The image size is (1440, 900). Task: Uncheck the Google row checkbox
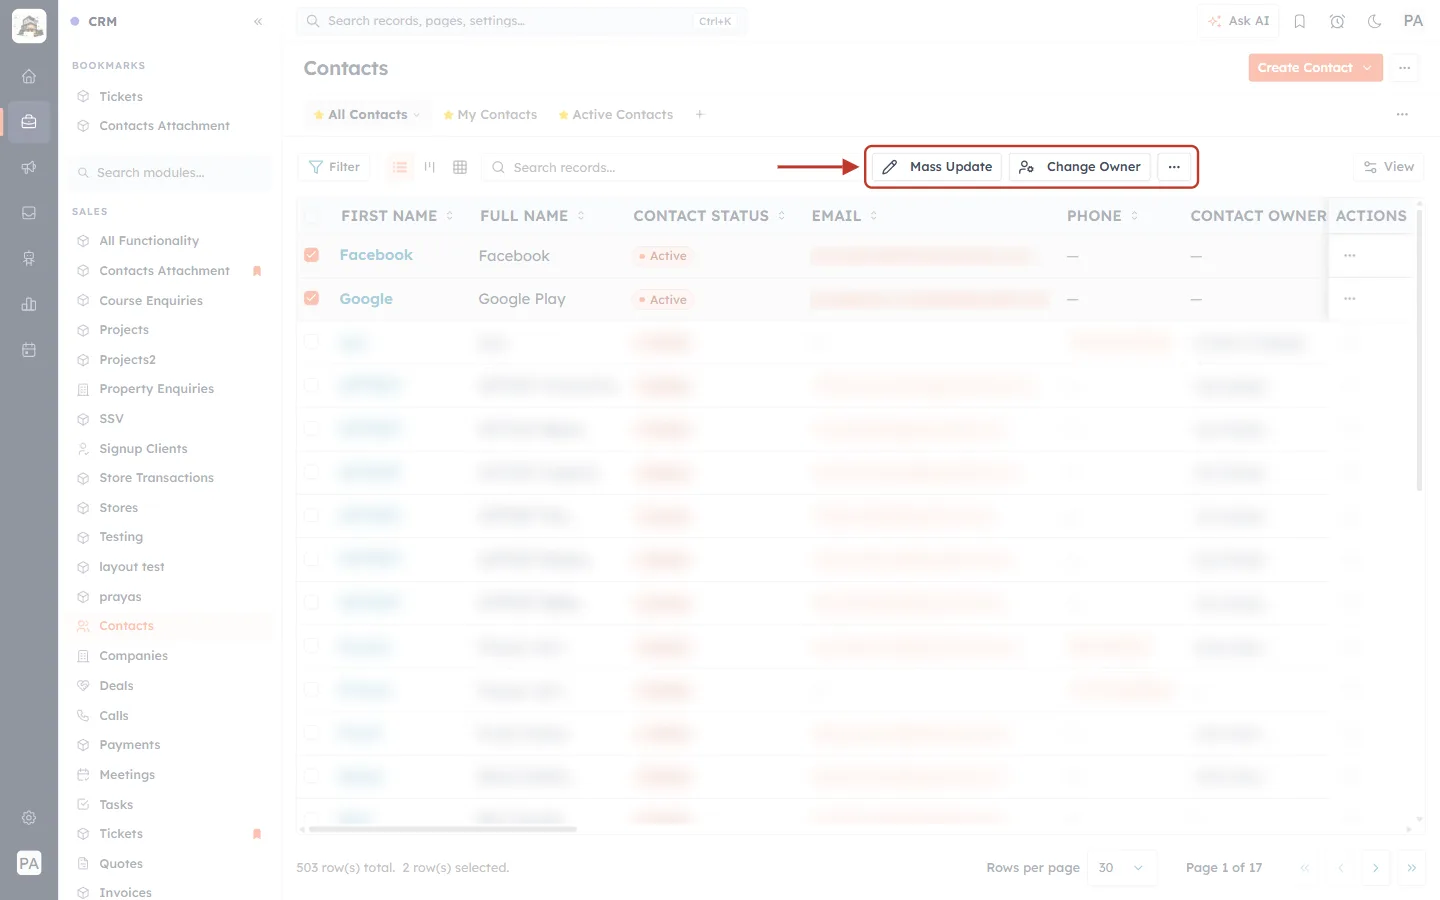click(312, 298)
